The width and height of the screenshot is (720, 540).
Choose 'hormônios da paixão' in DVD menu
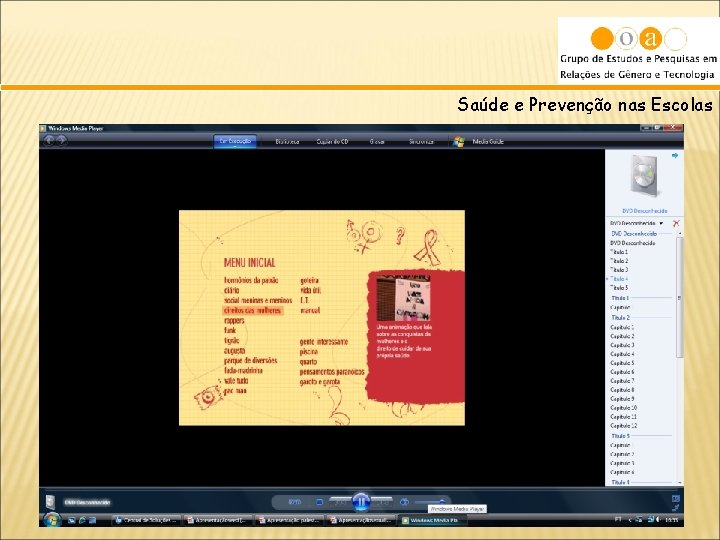click(x=251, y=280)
